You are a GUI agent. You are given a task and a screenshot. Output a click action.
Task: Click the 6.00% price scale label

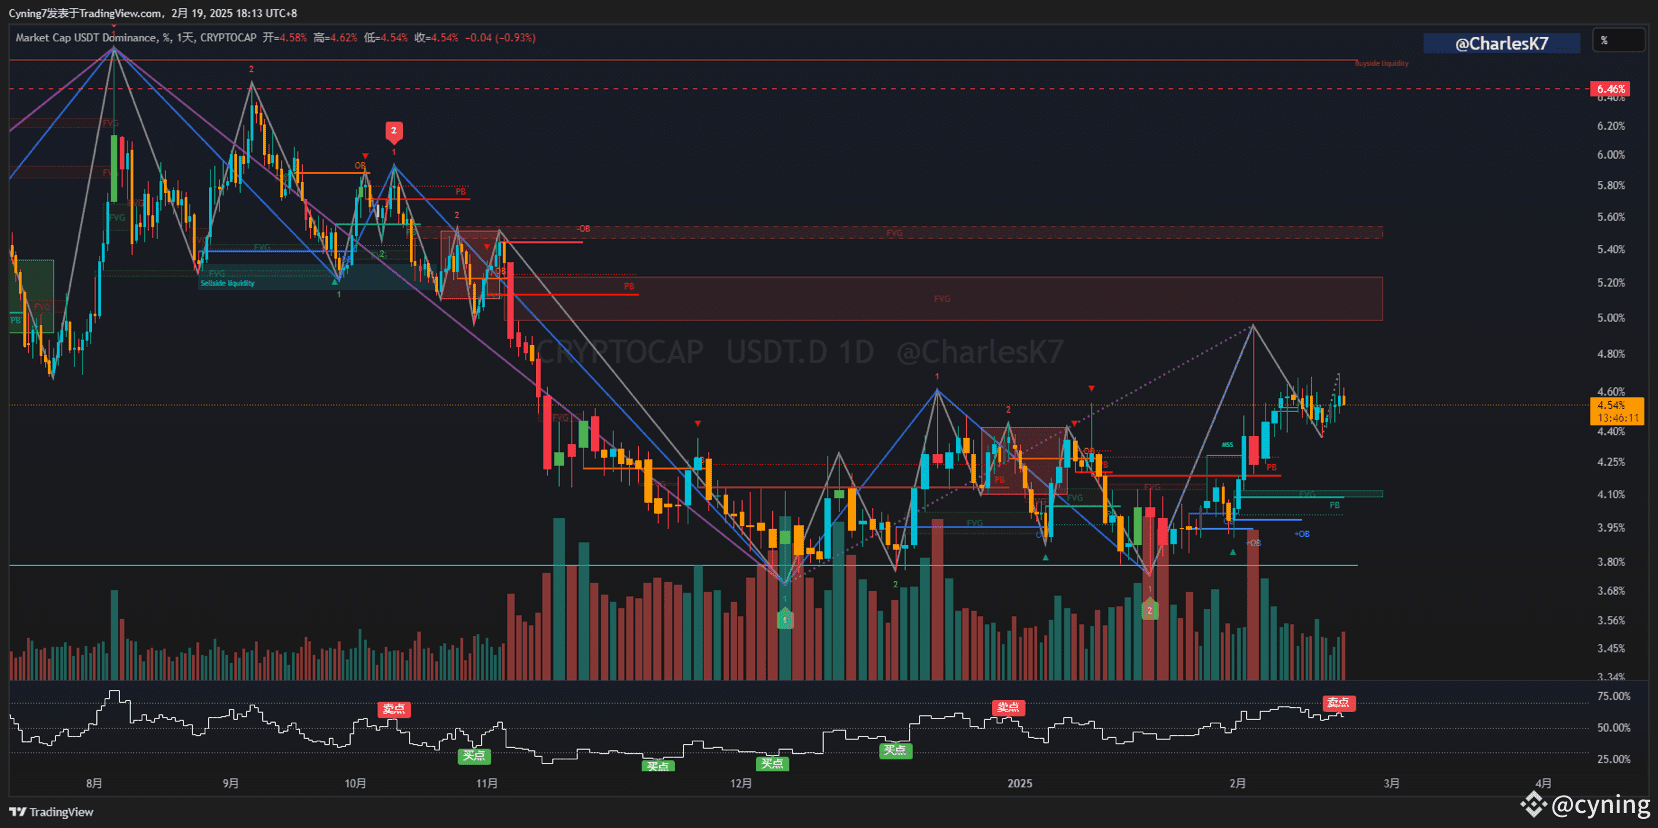click(x=1611, y=155)
